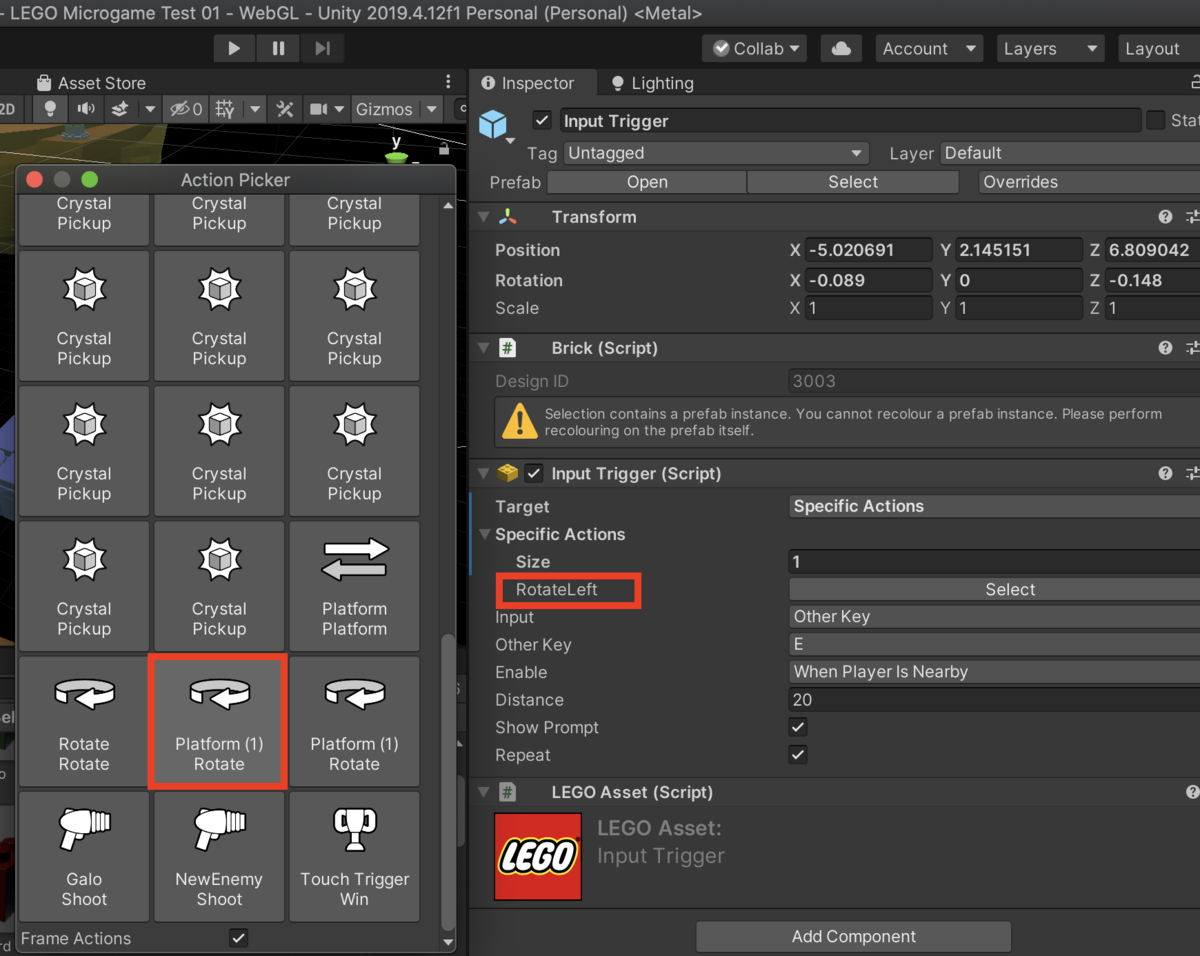
Task: Collapse the Transform component foldout
Action: (484, 217)
